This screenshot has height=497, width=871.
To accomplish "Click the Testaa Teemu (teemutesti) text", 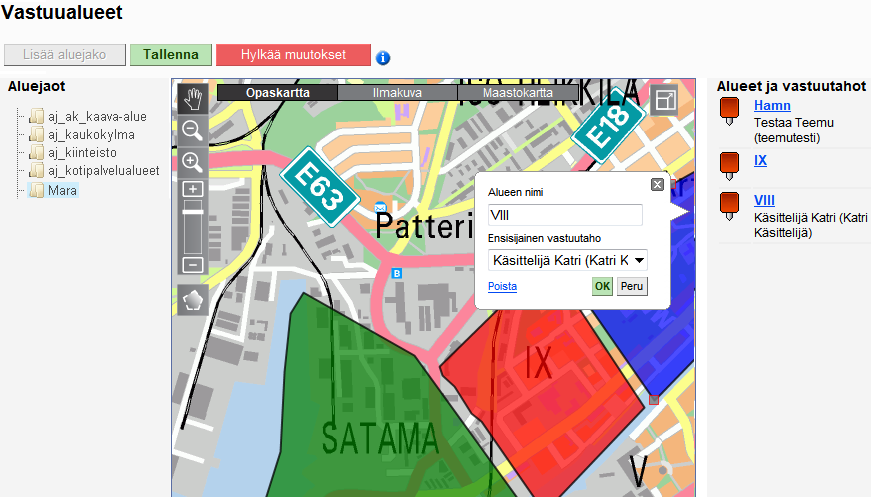I will pyautogui.click(x=794, y=130).
